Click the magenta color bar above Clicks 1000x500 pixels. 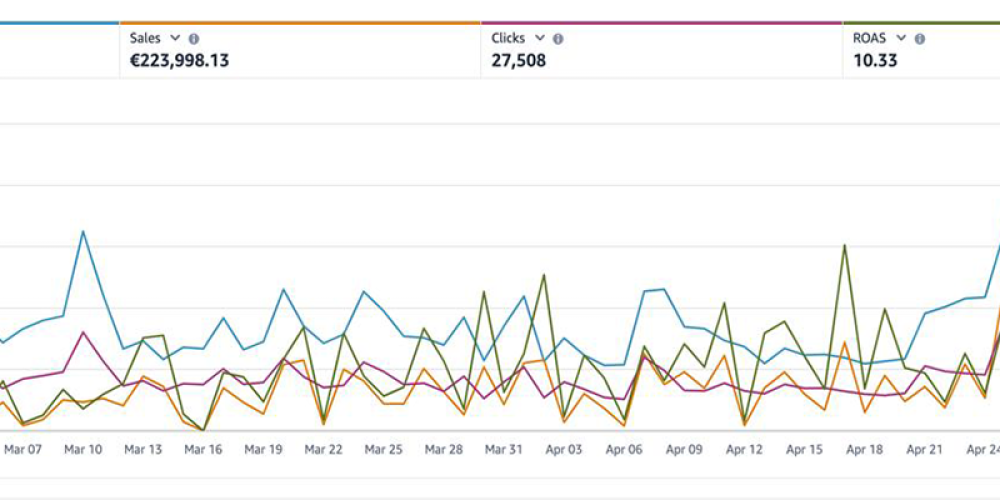pos(661,22)
